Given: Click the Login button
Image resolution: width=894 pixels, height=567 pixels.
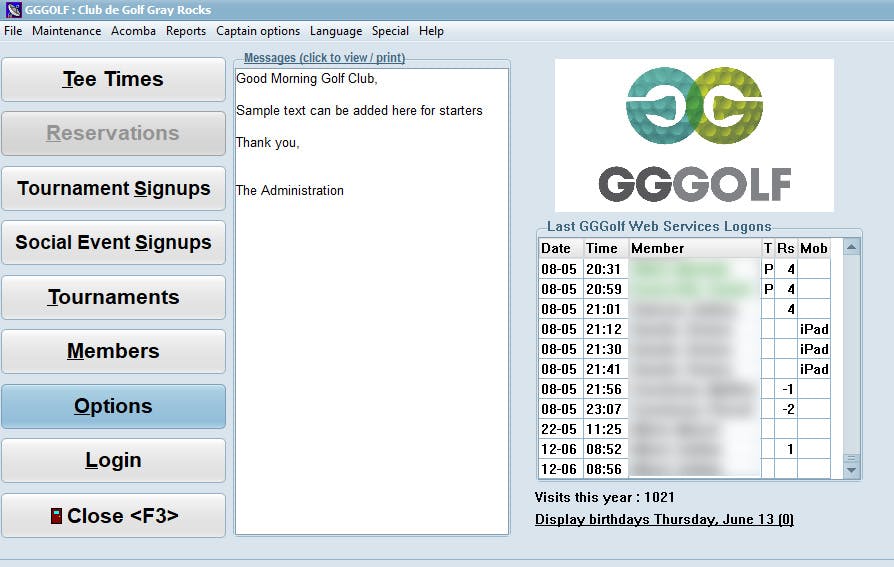Looking at the screenshot, I should 113,460.
